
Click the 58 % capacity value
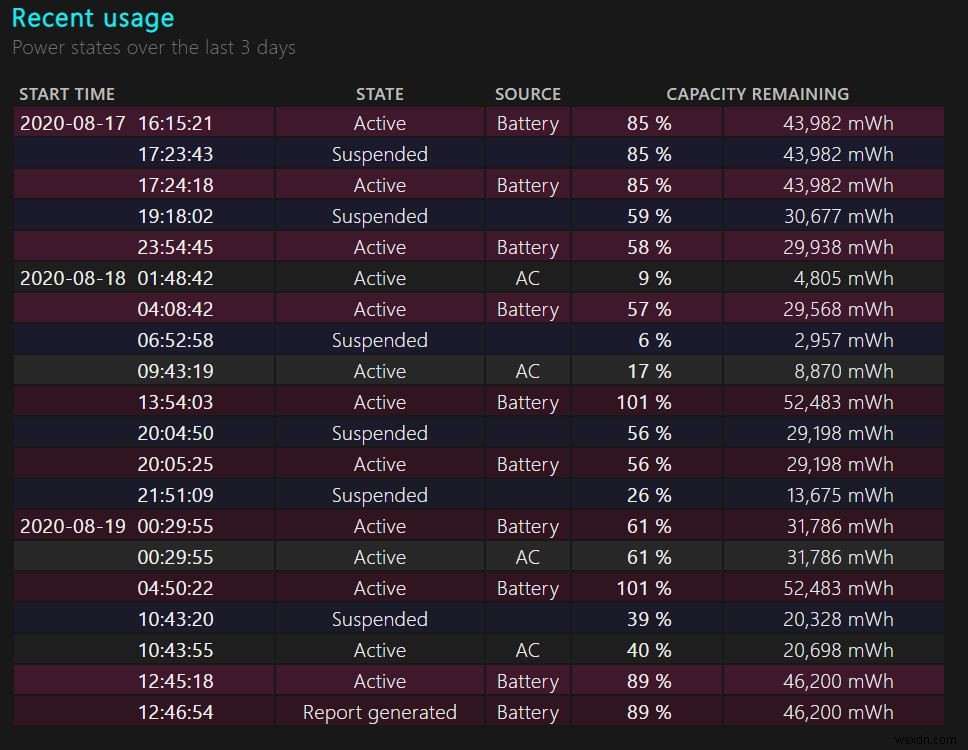pyautogui.click(x=649, y=247)
